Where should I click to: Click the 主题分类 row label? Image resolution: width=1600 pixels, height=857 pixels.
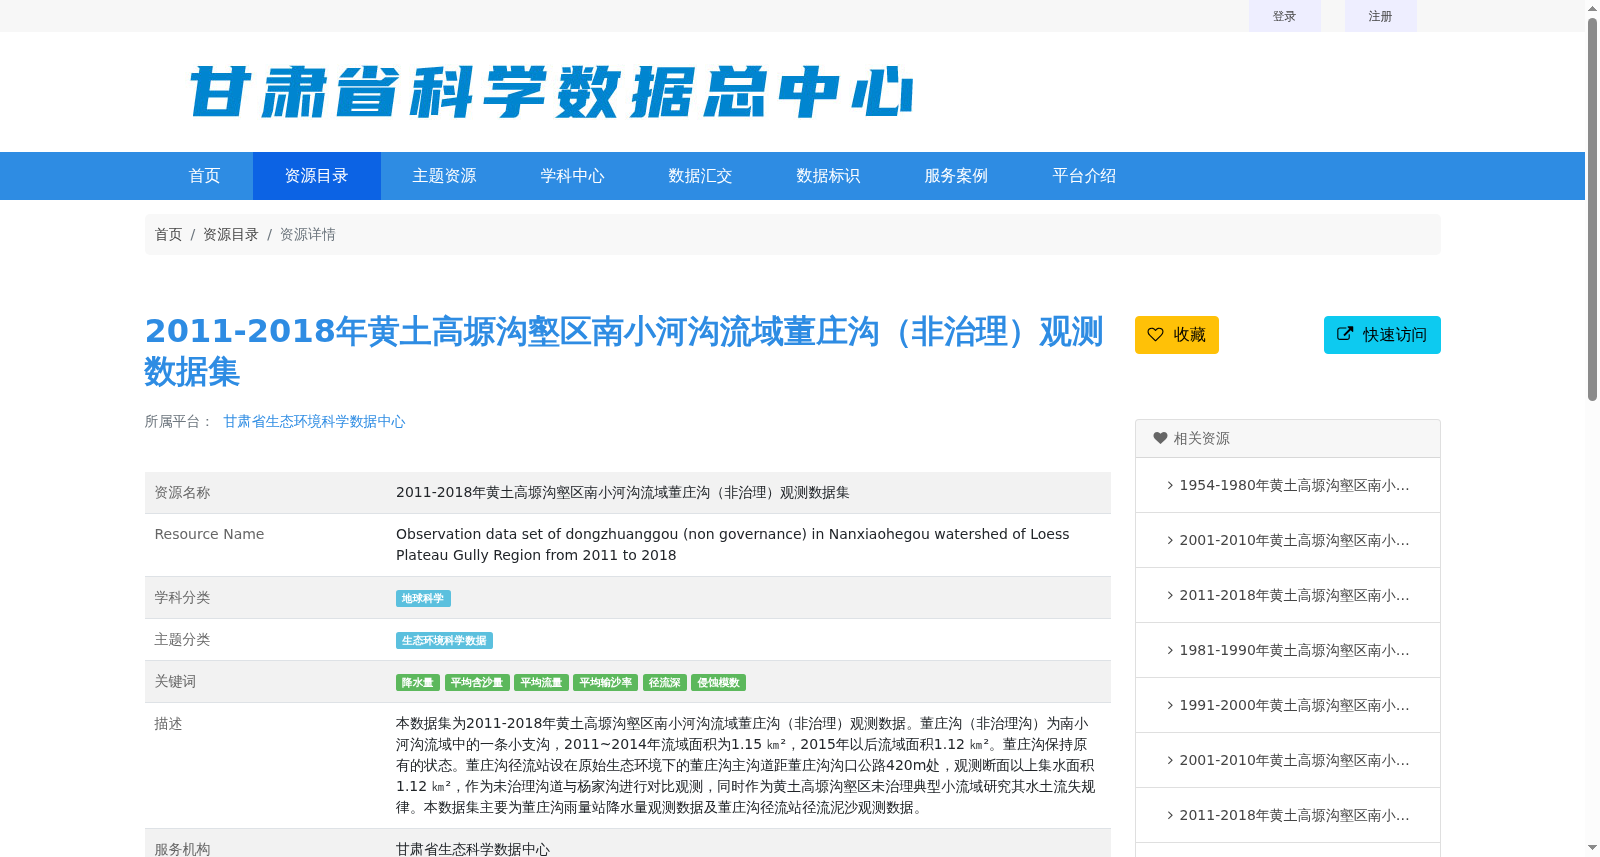(x=182, y=639)
